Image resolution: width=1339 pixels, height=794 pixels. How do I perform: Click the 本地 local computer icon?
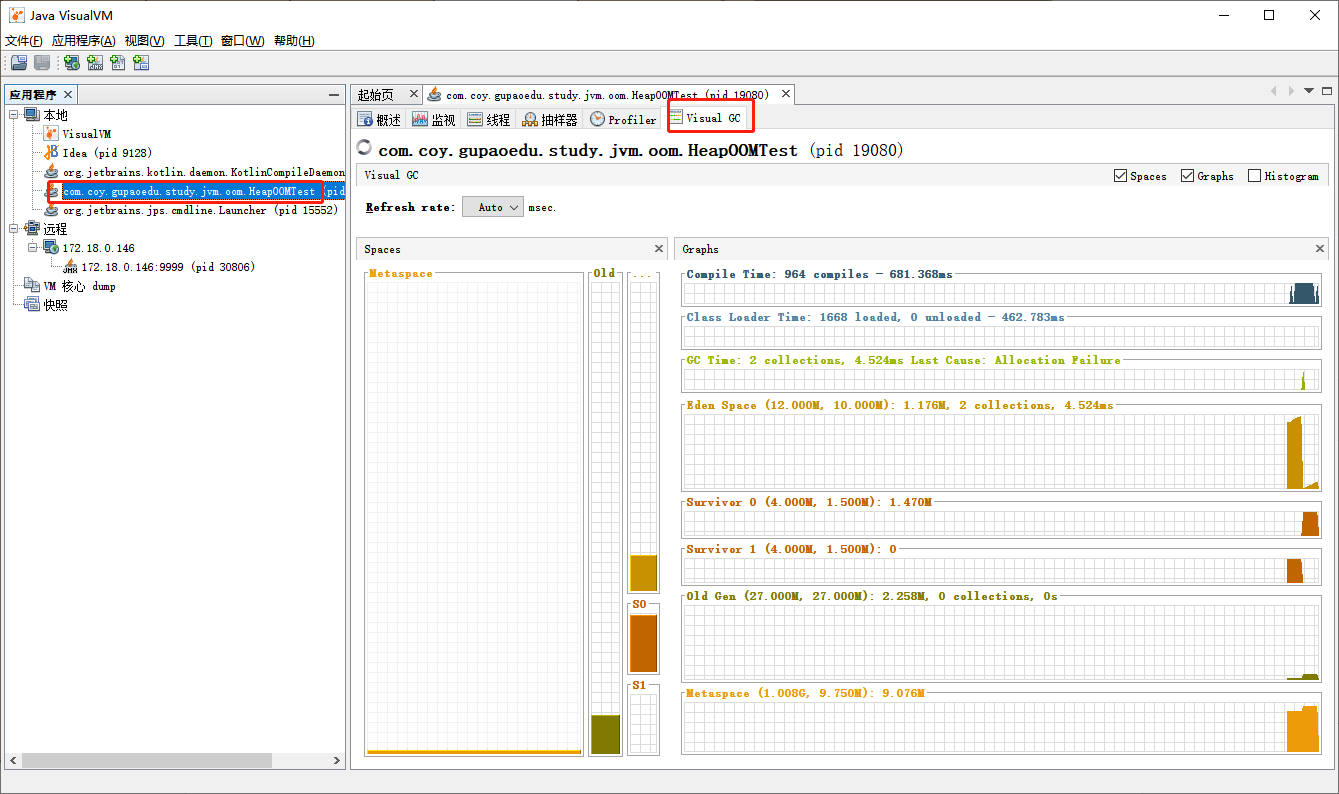click(32, 115)
